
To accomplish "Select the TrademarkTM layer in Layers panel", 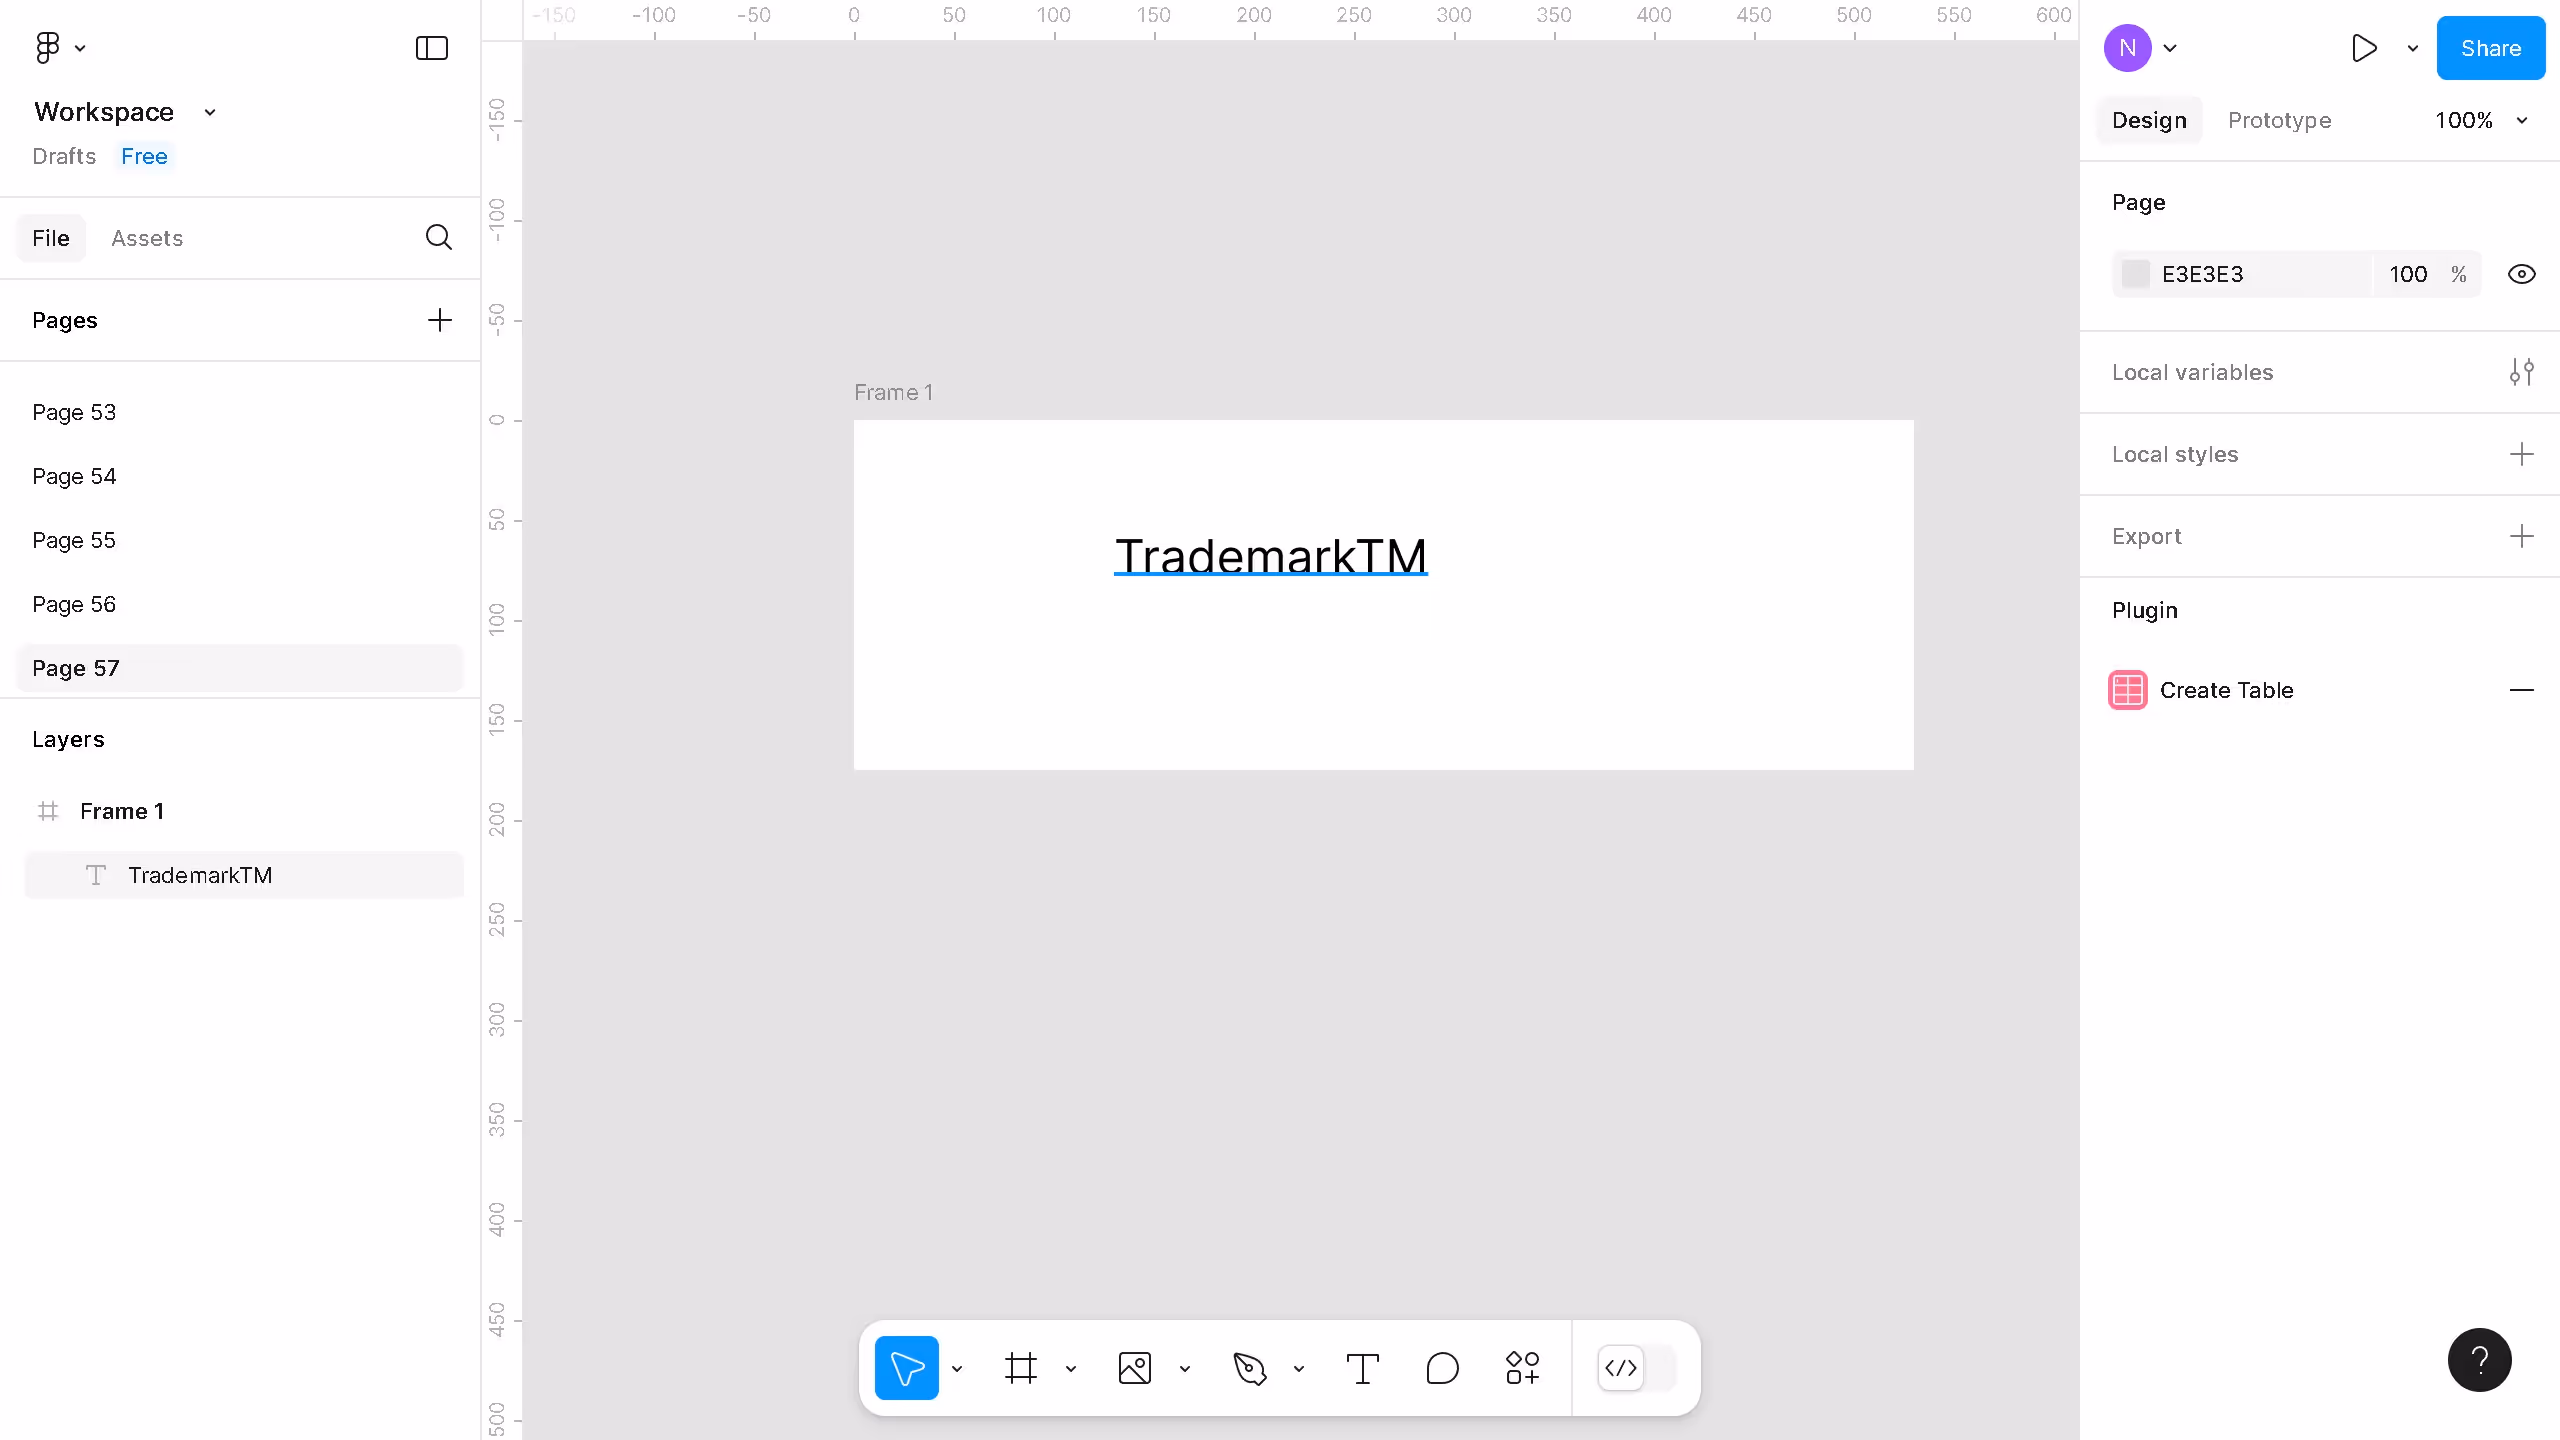I will [200, 875].
